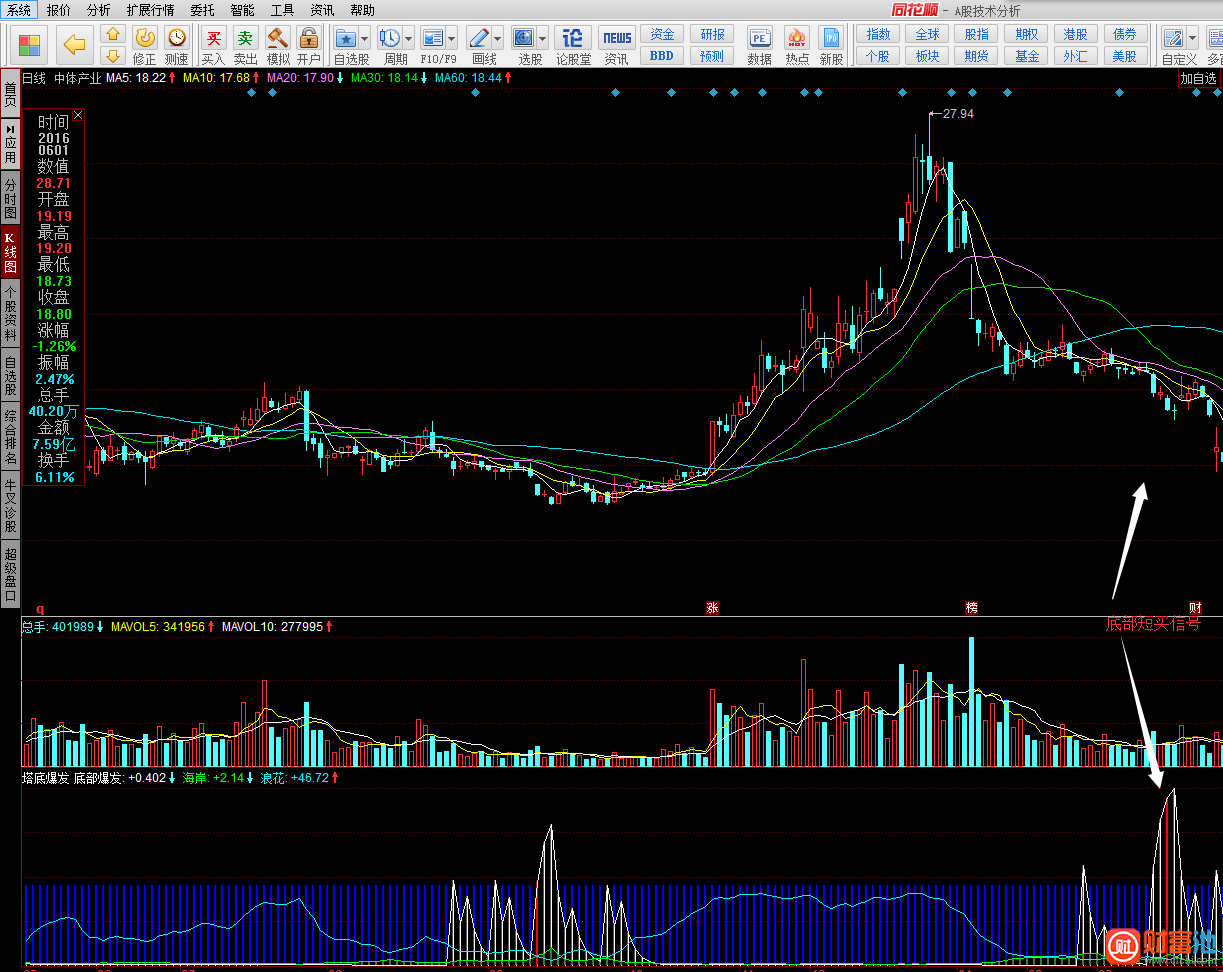Viewport: 1223px width, 972px height.
Task: Click the 资金 button
Action: (662, 34)
